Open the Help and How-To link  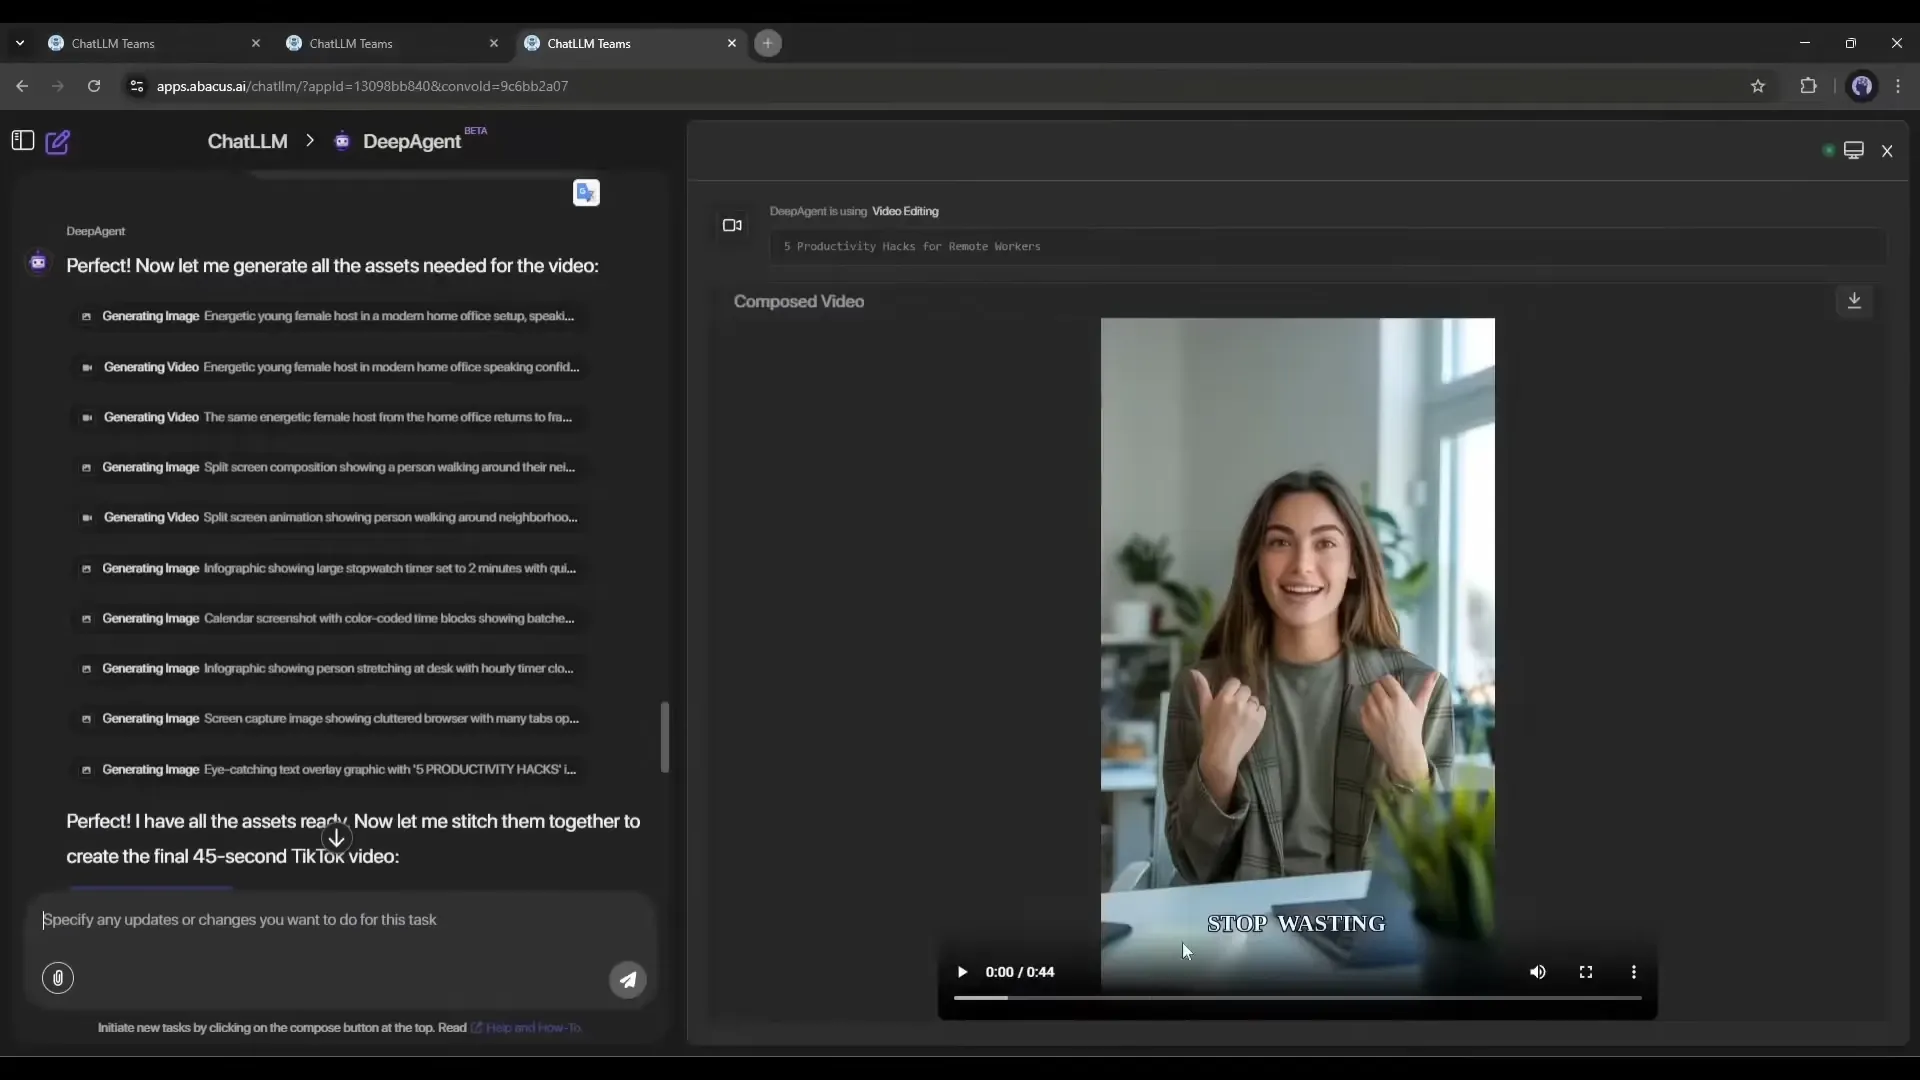(526, 1028)
